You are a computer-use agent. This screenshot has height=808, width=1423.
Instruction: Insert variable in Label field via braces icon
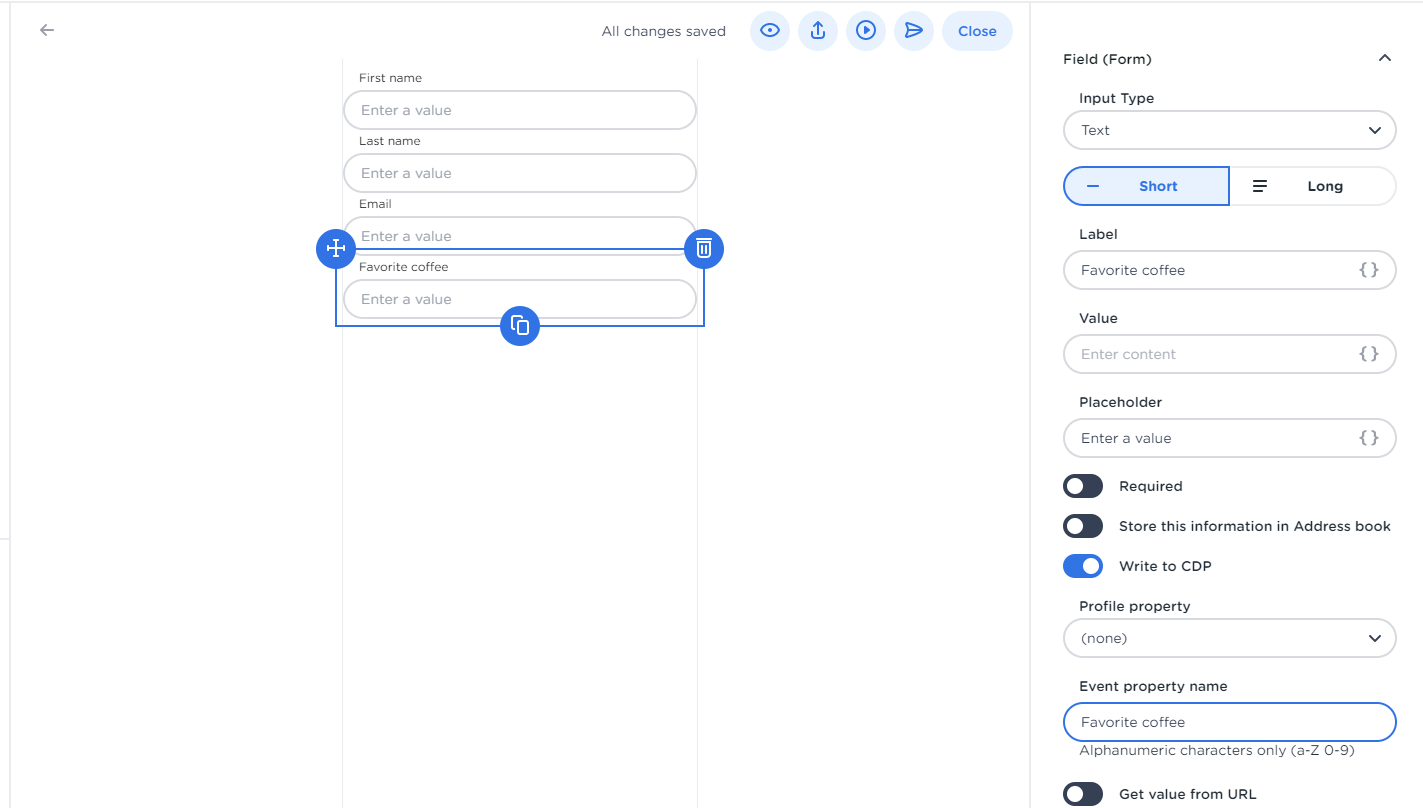coord(1368,270)
